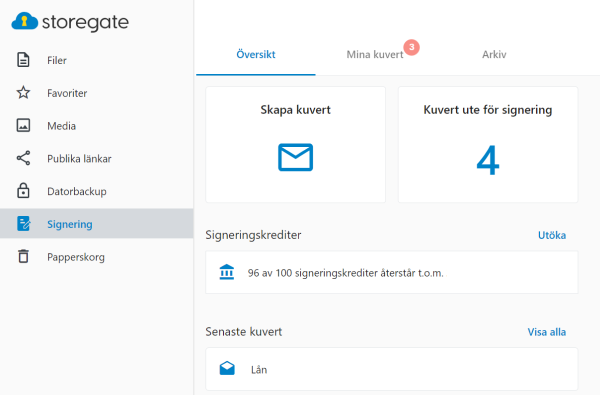
Task: Click the Publika länkar share icon
Action: tap(23, 158)
